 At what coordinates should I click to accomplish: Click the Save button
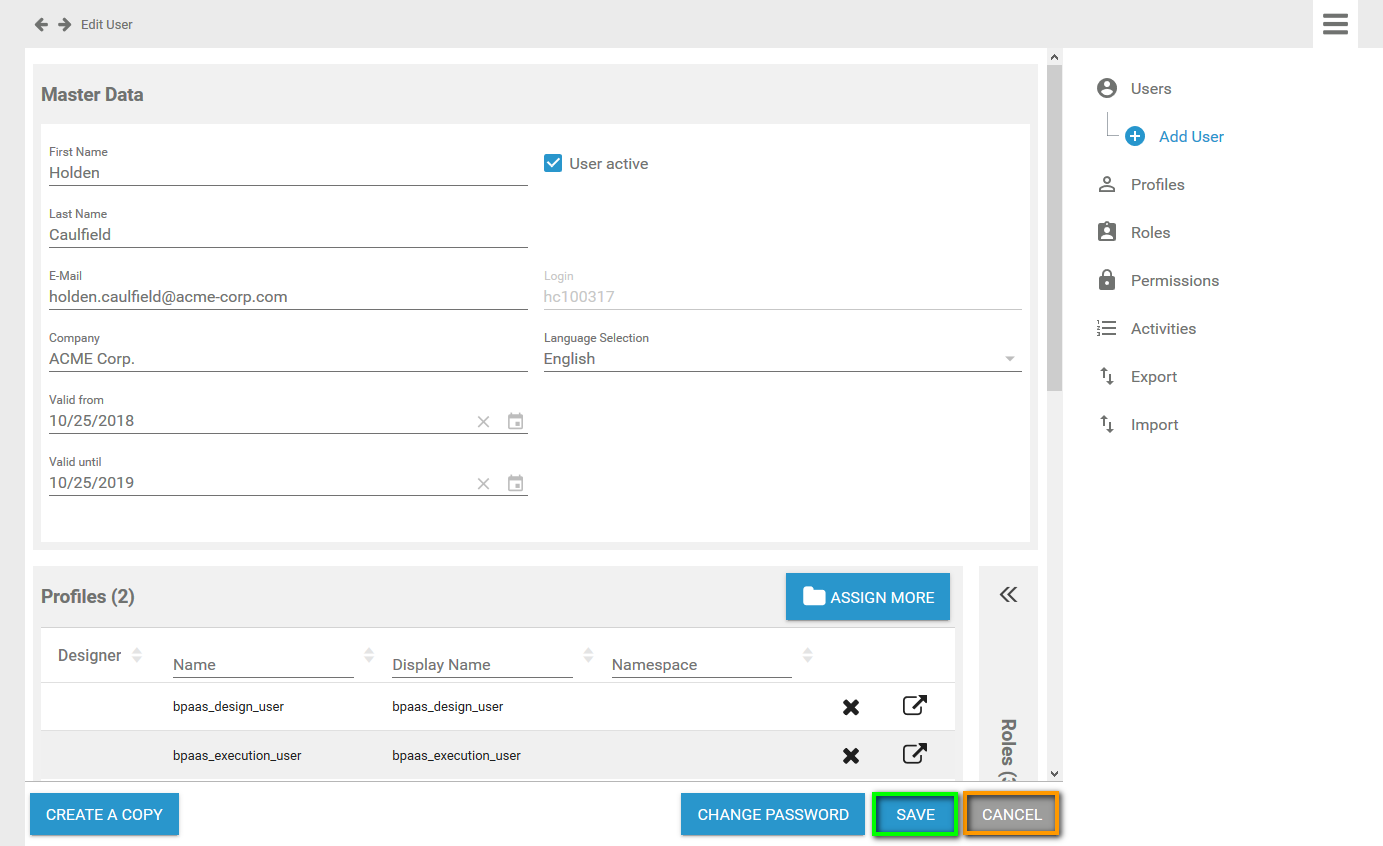click(915, 814)
